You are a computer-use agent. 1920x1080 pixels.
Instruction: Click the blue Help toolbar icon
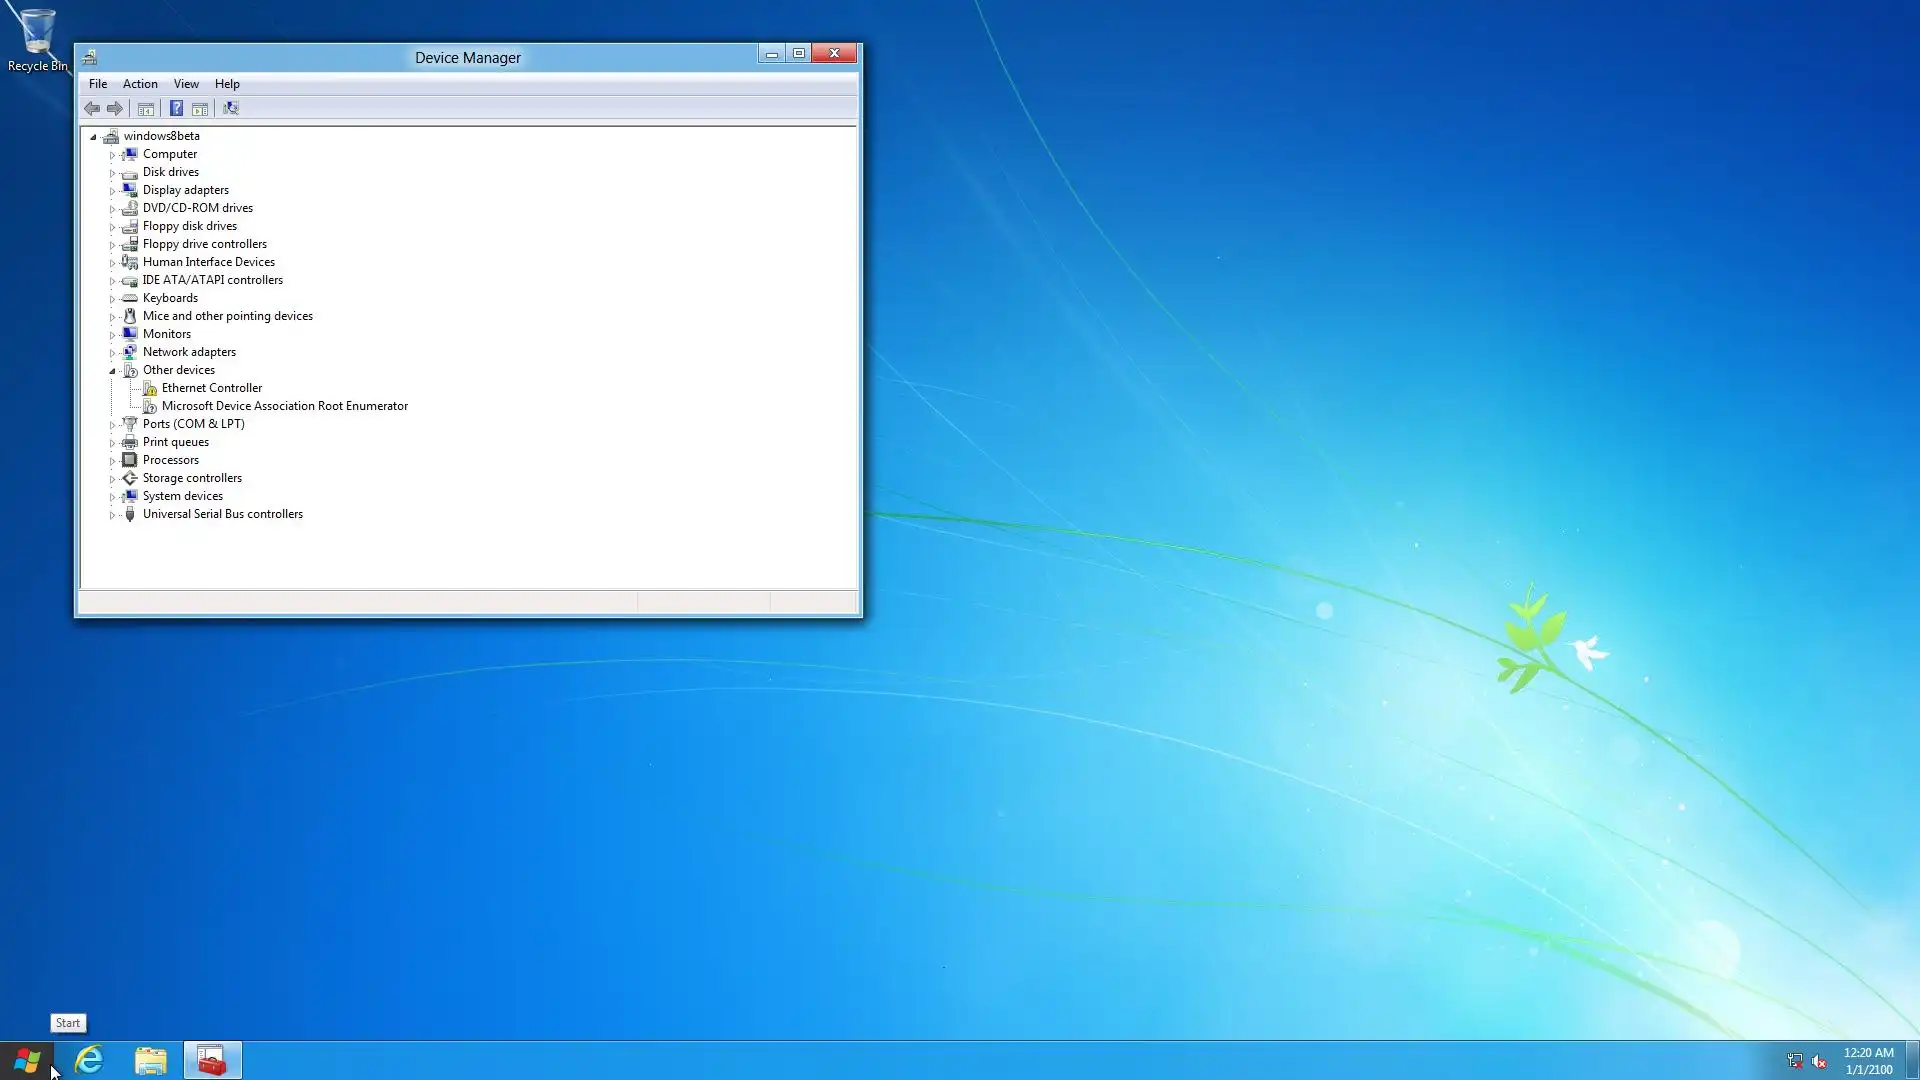[x=176, y=109]
